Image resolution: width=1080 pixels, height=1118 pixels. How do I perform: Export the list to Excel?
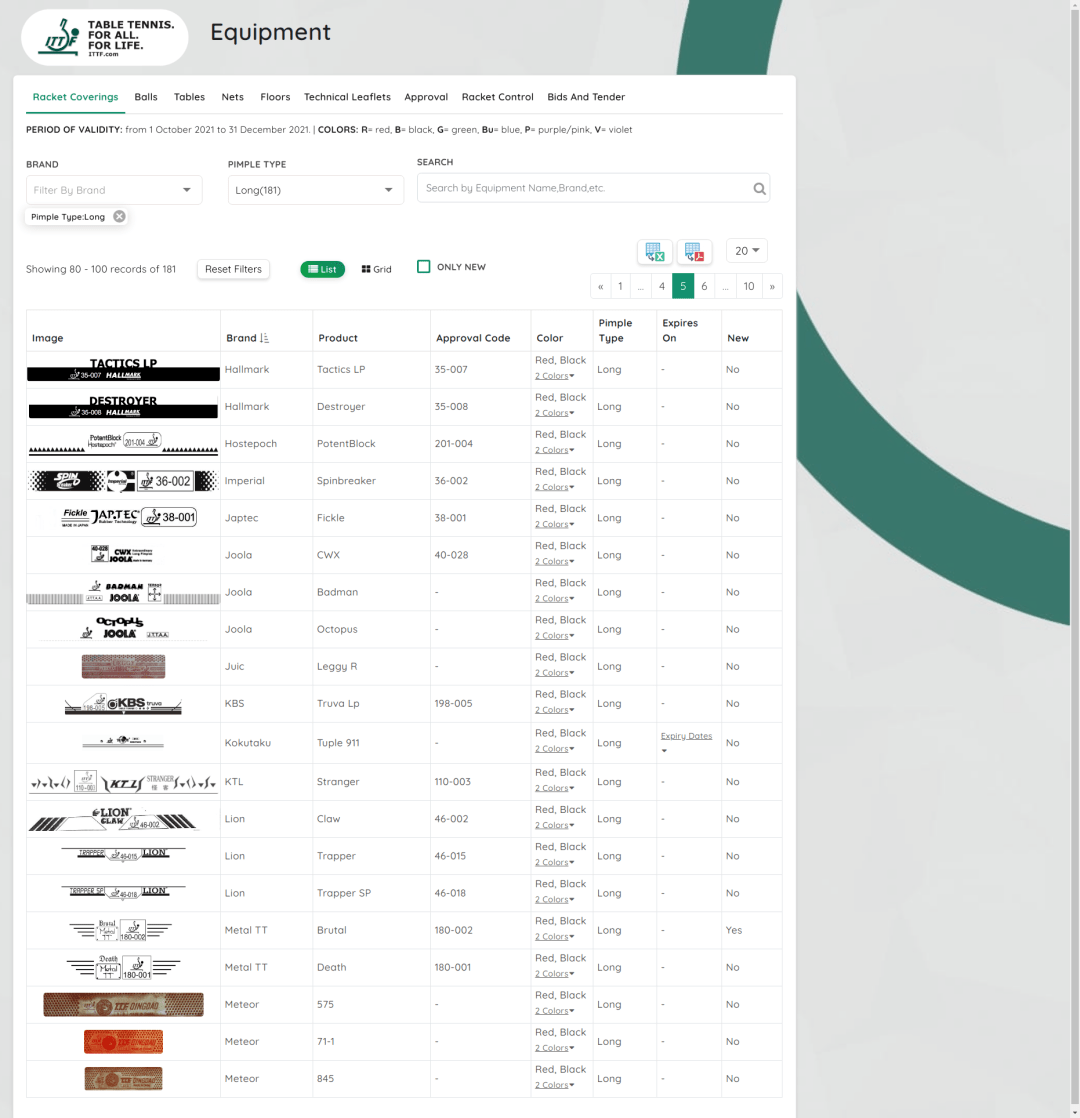(x=655, y=252)
